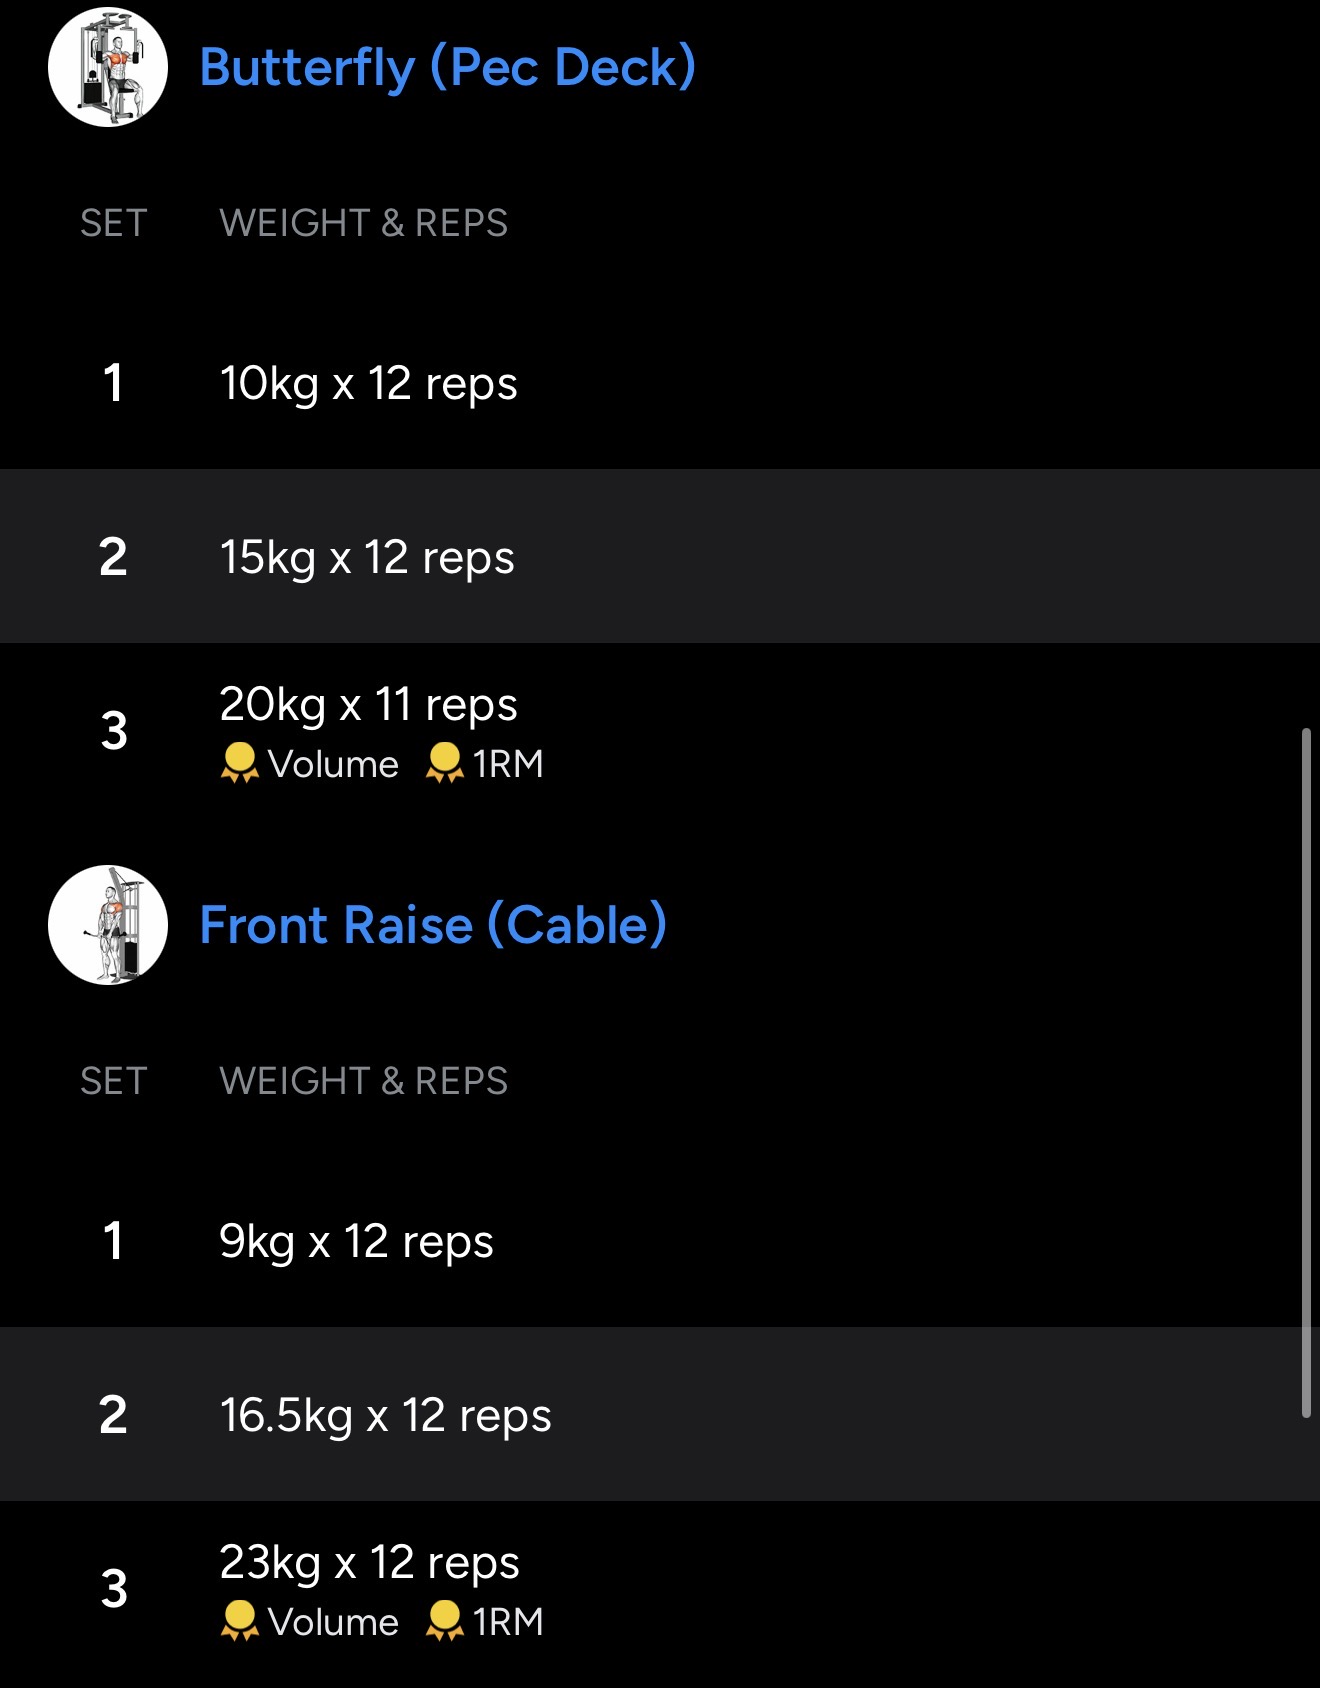Tap the Butterfly (Pec Deck) exercise thumbnail
This screenshot has height=1688, width=1320.
(108, 67)
